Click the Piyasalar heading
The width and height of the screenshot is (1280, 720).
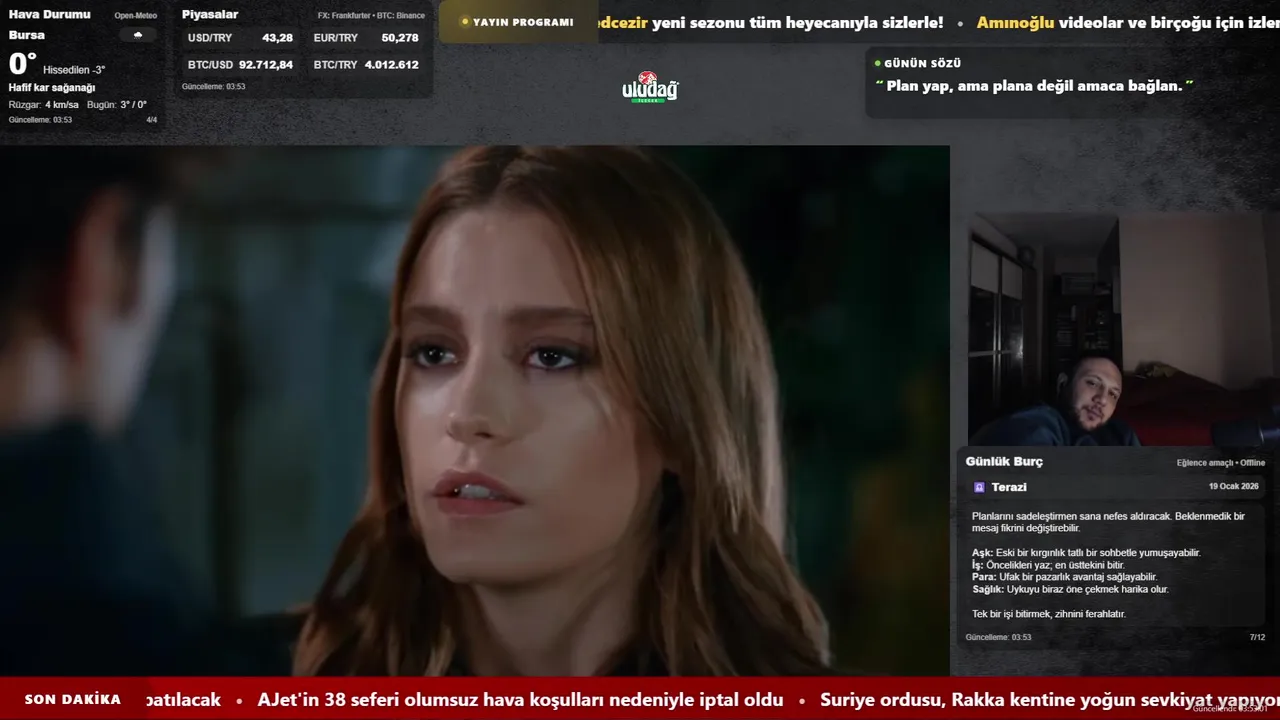210,14
